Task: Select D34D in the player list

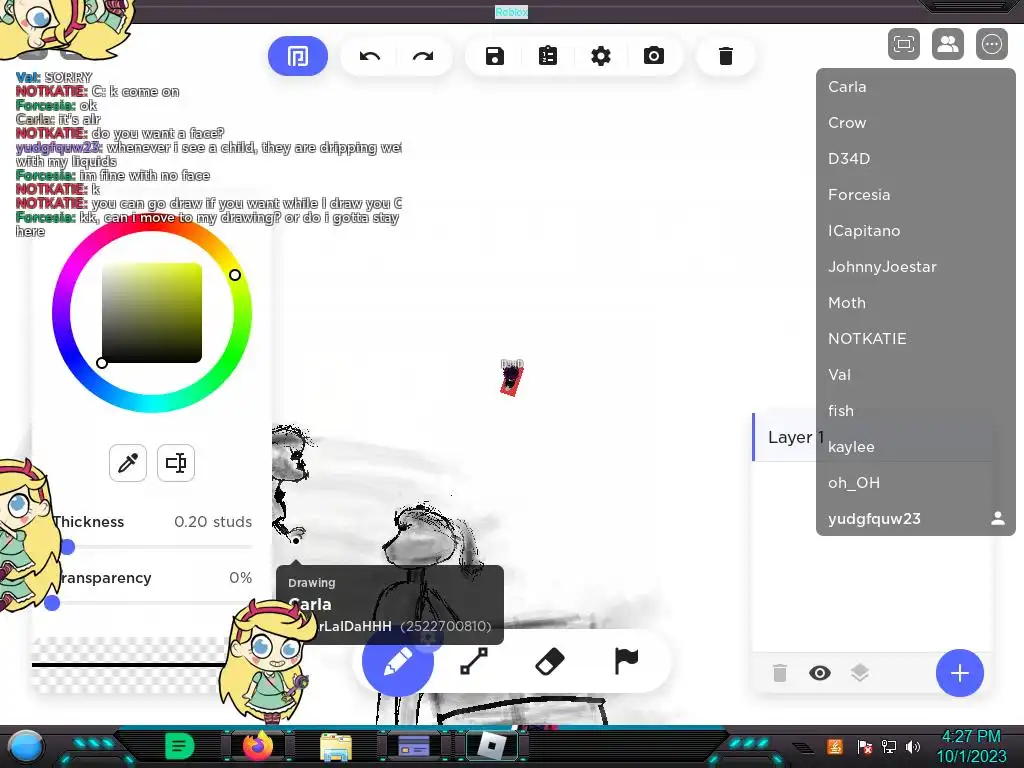Action: (x=916, y=159)
